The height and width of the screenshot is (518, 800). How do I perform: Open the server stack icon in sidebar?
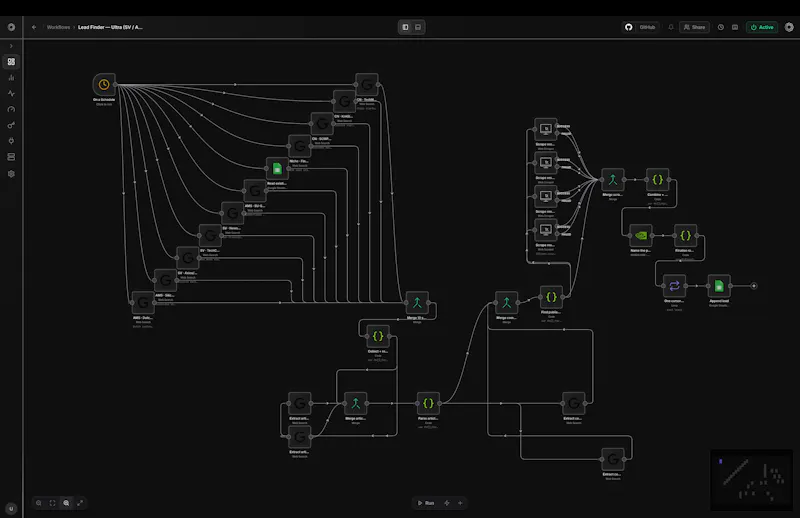[11, 157]
